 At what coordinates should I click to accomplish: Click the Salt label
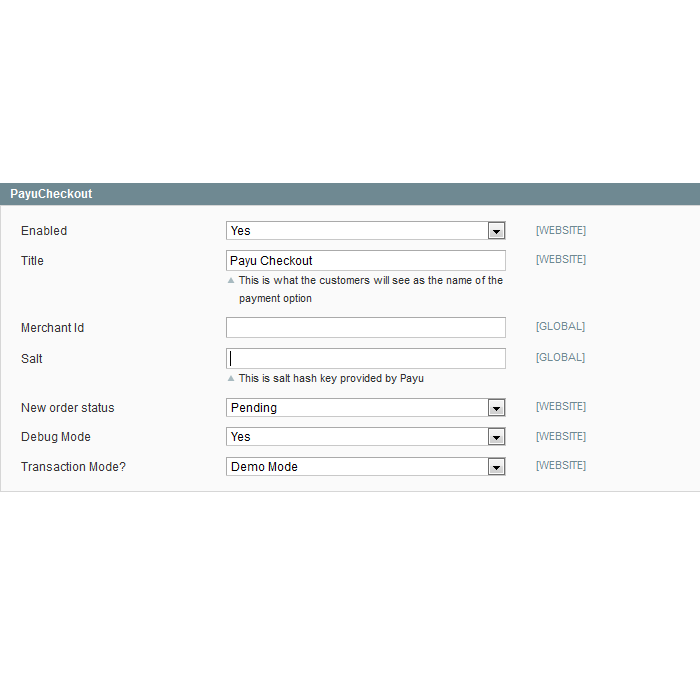click(31, 359)
